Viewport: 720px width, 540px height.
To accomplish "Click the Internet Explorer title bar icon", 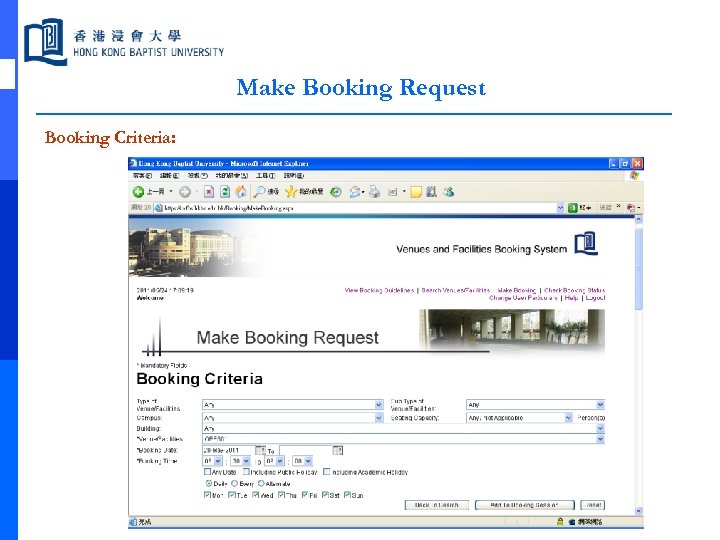I will click(x=133, y=163).
